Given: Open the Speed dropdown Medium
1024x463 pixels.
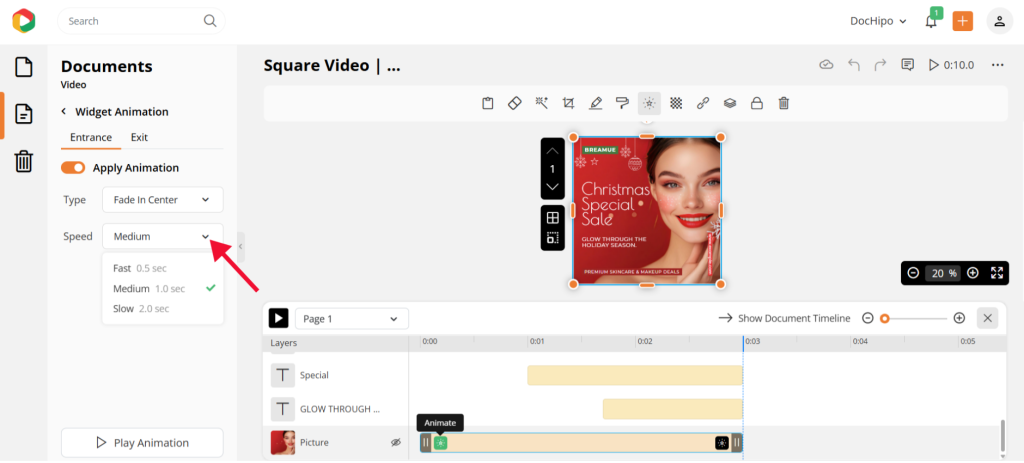Looking at the screenshot, I should (163, 236).
